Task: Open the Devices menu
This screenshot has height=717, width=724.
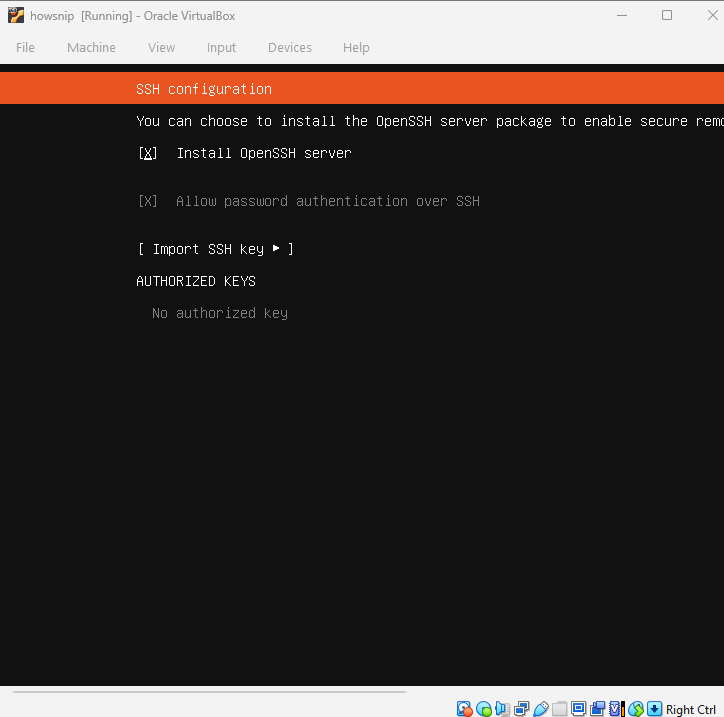Action: click(290, 48)
